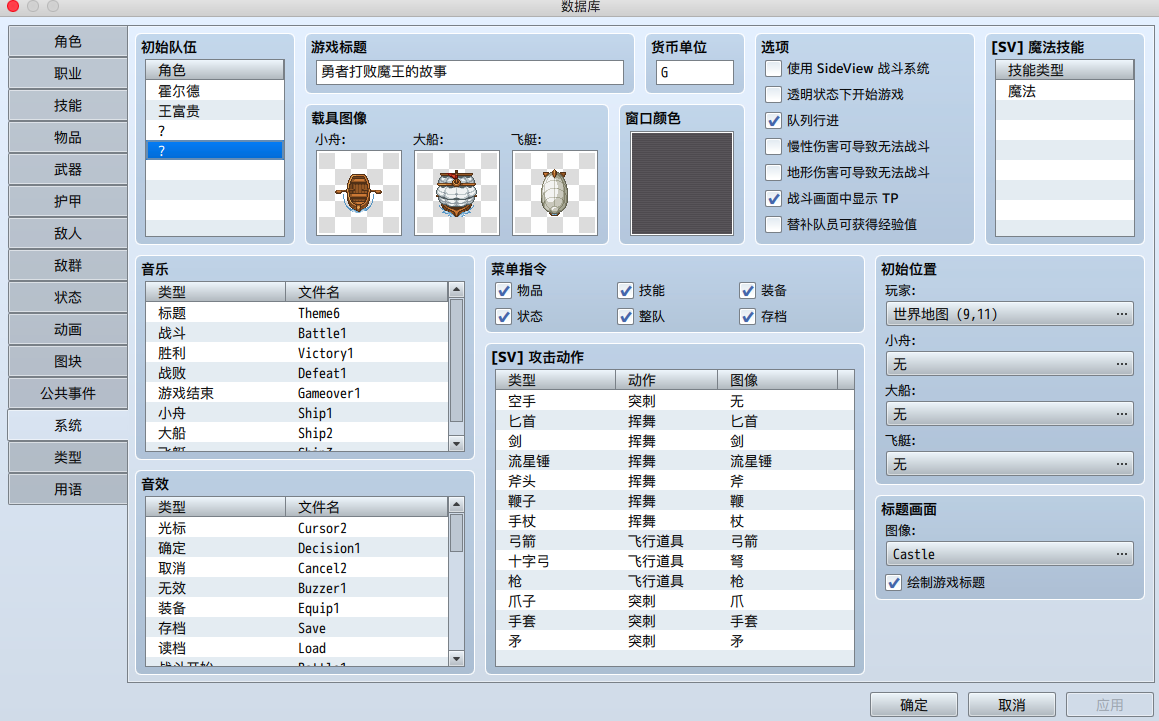1159x721 pixels.
Task: Click the 窗口颜色 color preview box
Action: (681, 184)
